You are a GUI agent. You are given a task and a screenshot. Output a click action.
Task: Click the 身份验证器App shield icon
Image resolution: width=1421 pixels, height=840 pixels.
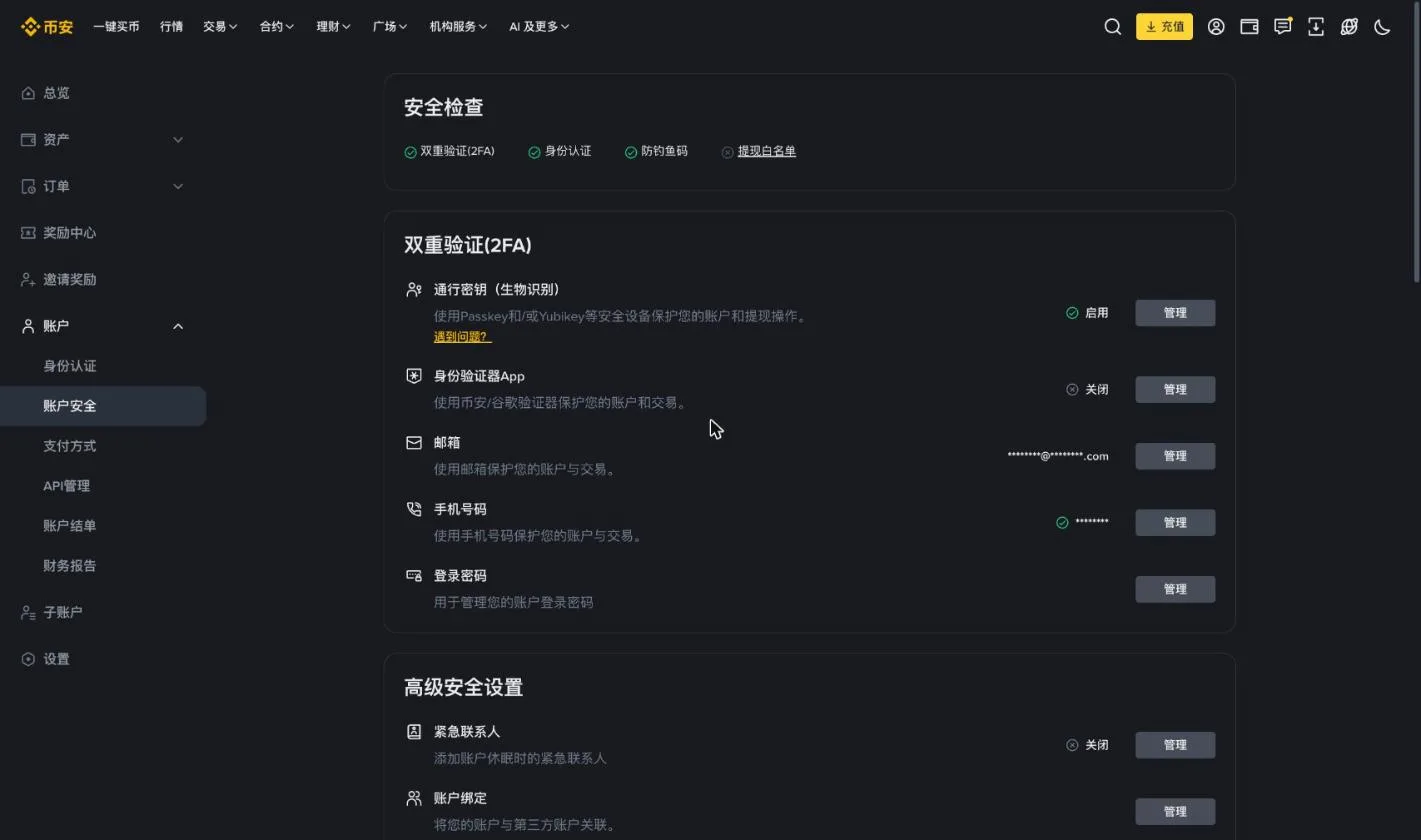(x=414, y=376)
